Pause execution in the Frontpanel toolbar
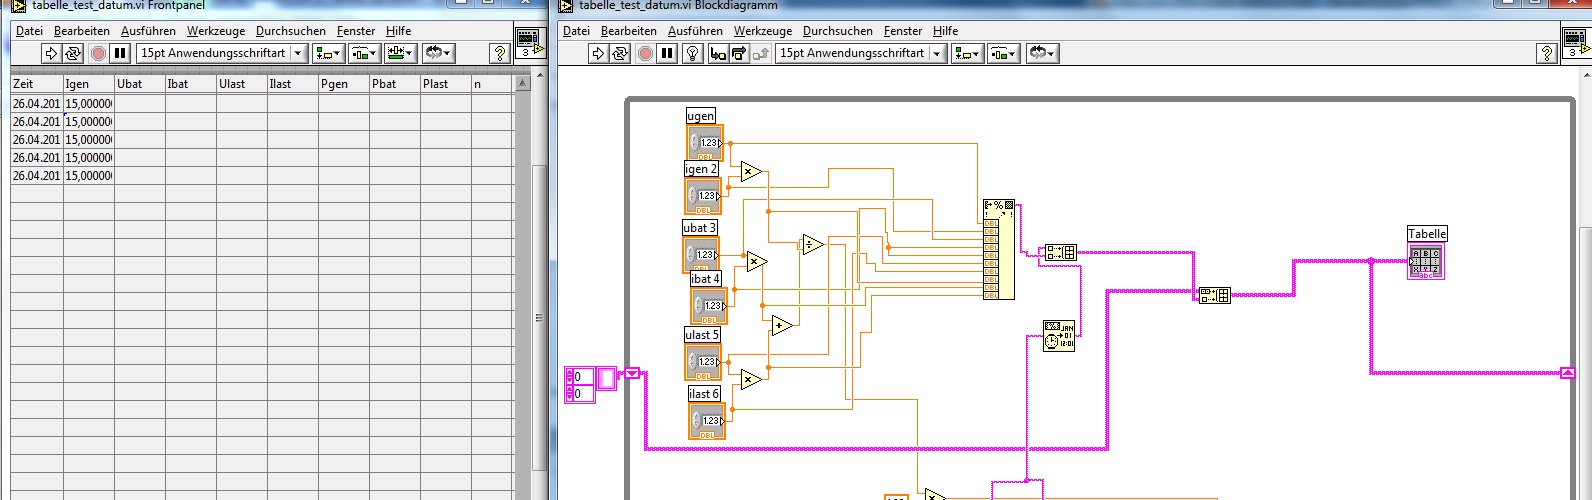The height and width of the screenshot is (500, 1592). 120,53
